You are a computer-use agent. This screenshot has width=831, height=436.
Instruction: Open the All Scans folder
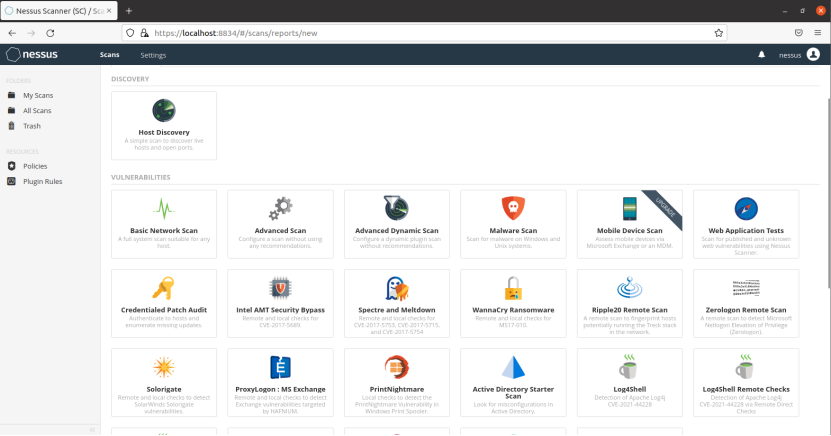[x=37, y=110]
